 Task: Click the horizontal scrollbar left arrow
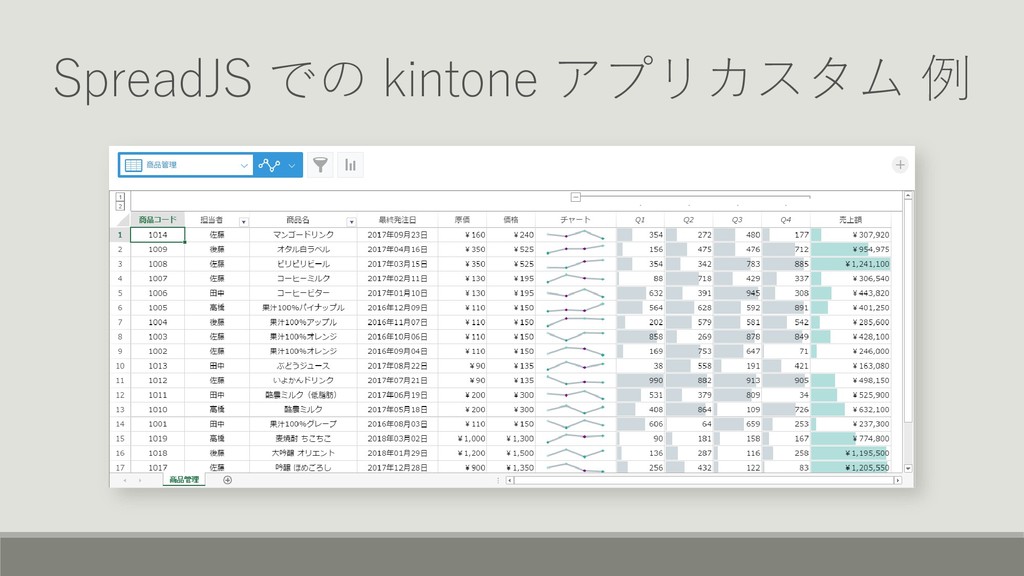tap(510, 481)
